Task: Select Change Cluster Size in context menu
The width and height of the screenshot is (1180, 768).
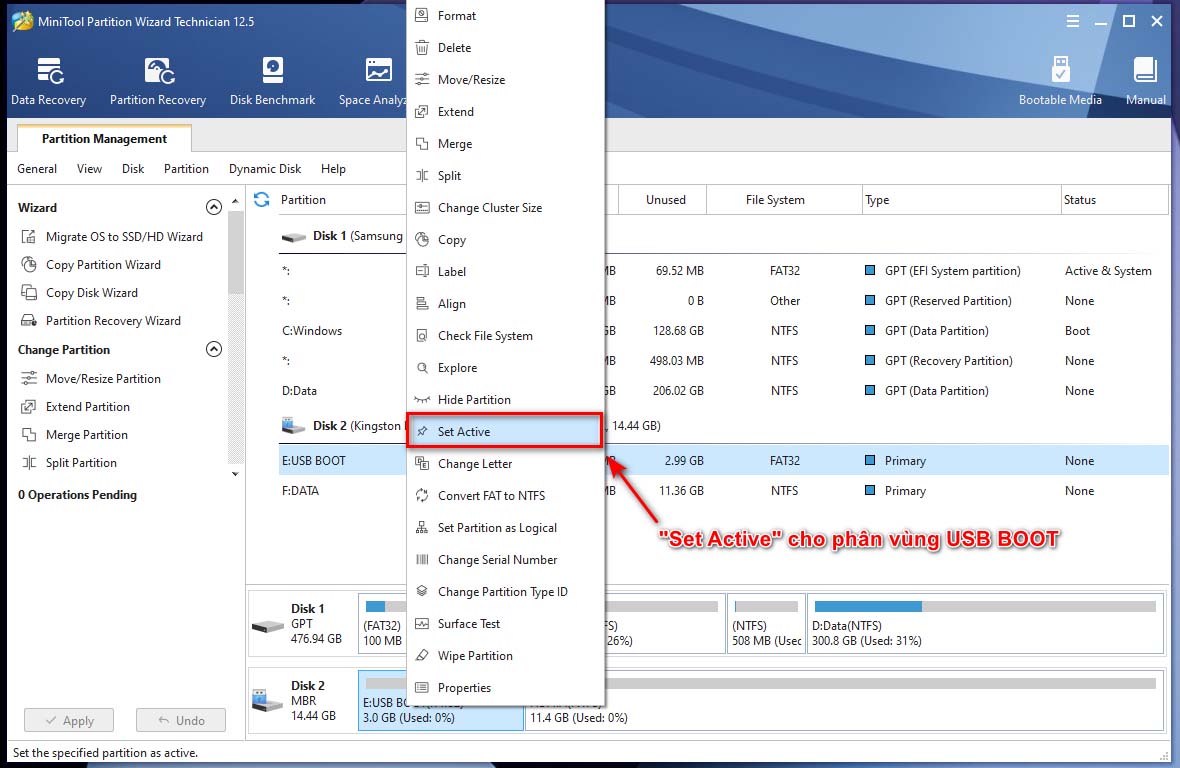Action: (x=506, y=208)
